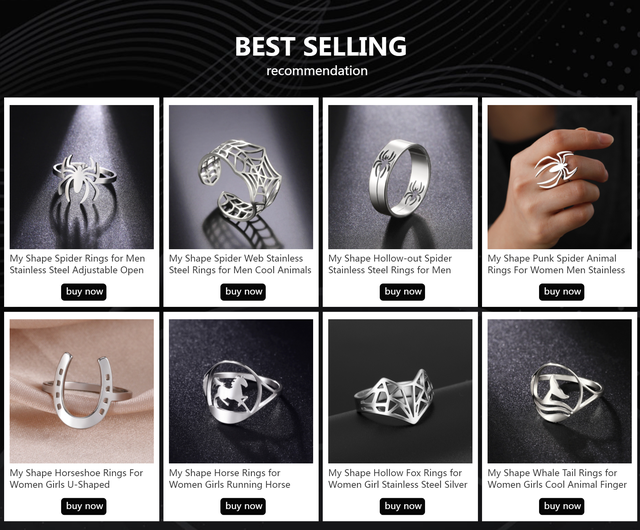Open 'My Shape Whale Tail Rings' title link

click(x=557, y=479)
